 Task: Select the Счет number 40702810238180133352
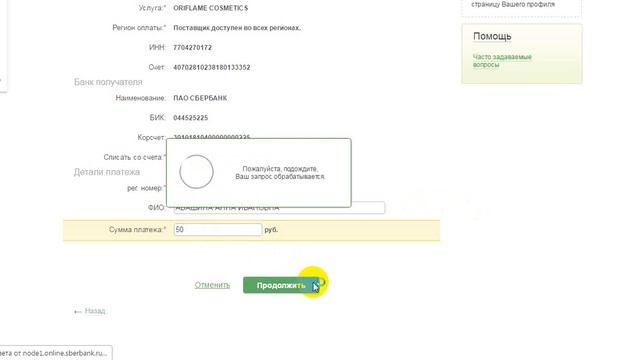(x=211, y=67)
